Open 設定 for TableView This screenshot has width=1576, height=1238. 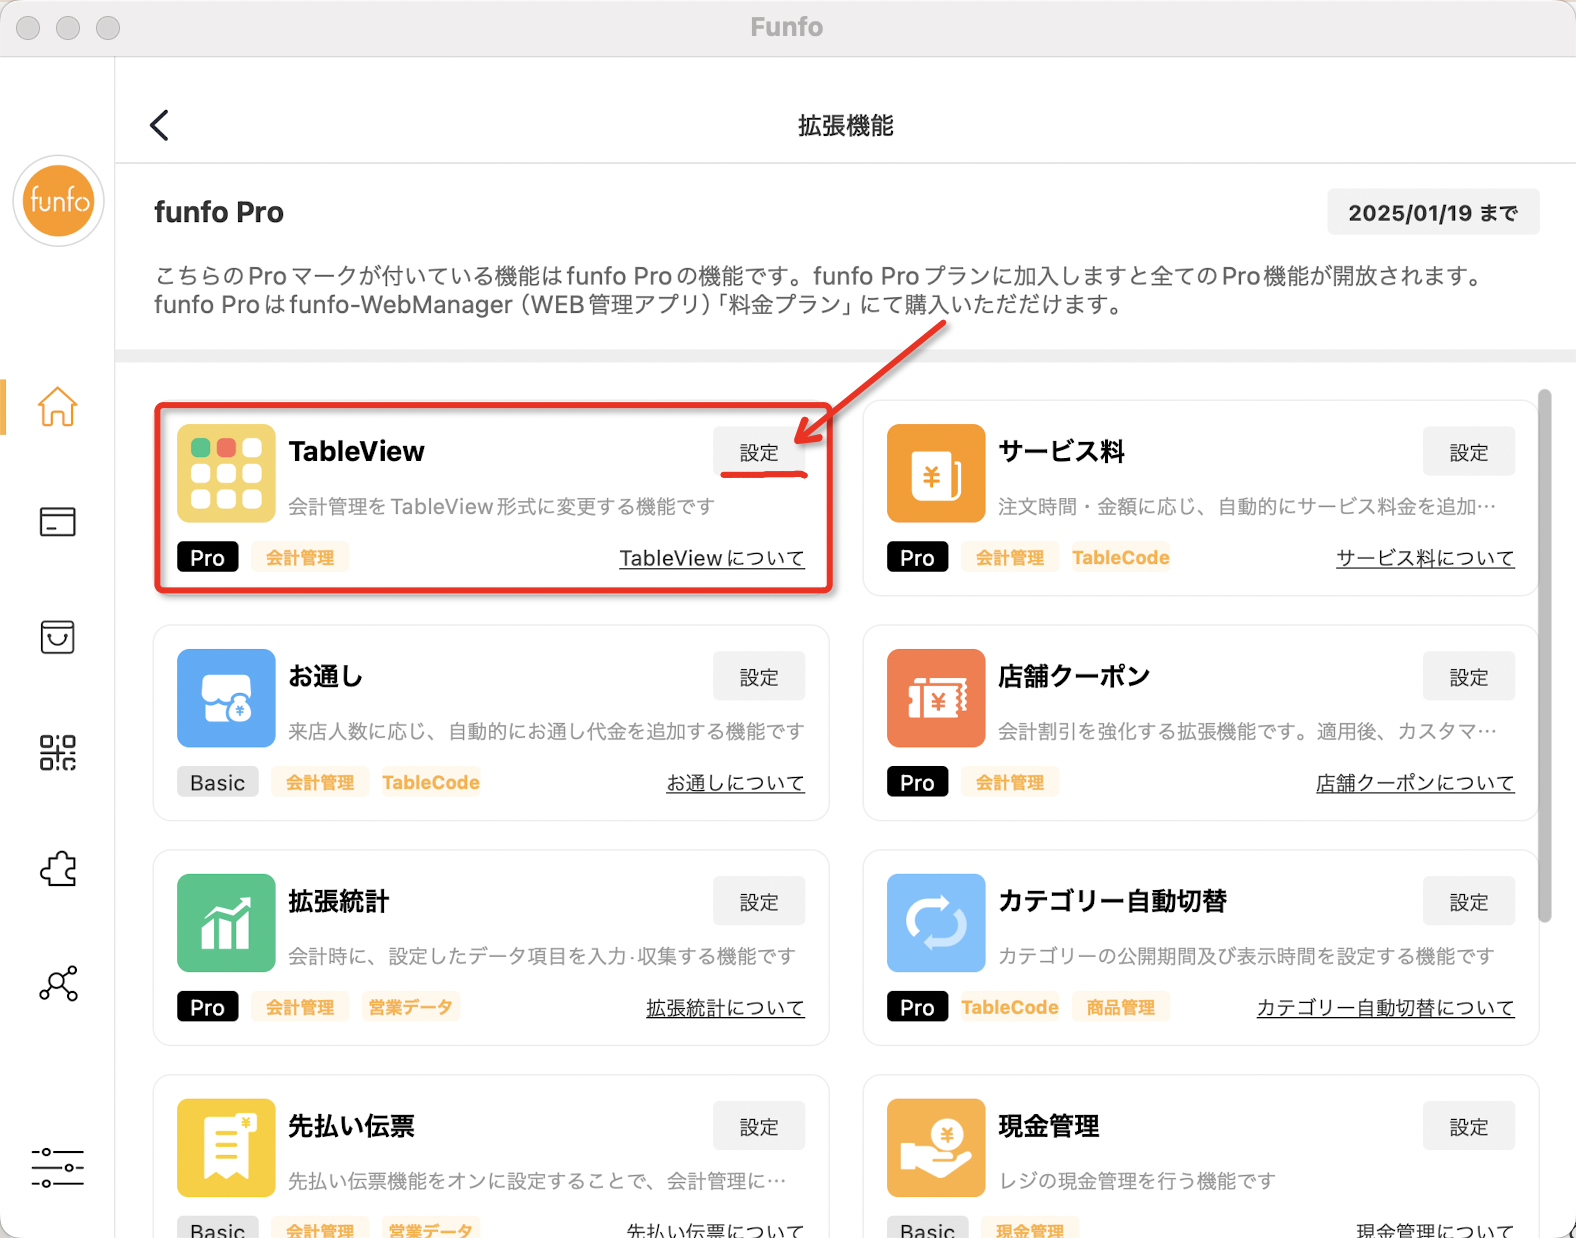click(759, 452)
